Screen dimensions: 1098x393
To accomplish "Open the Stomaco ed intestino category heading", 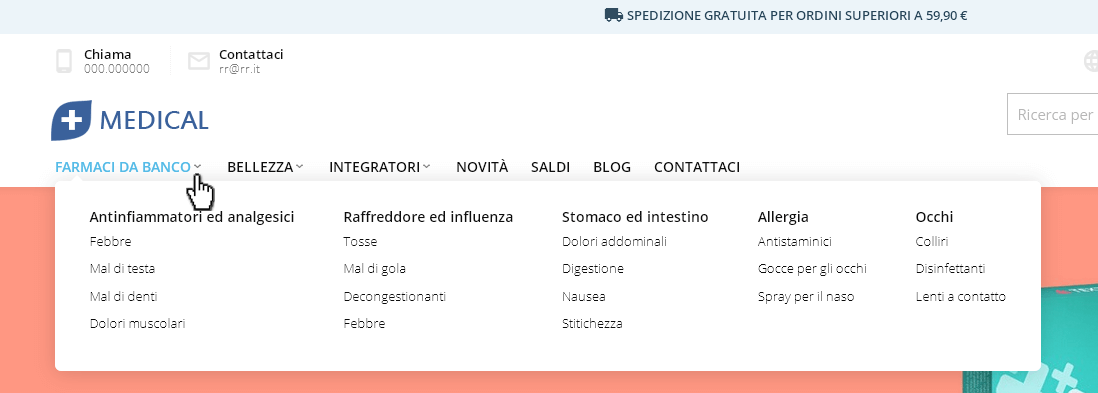I will (x=635, y=217).
